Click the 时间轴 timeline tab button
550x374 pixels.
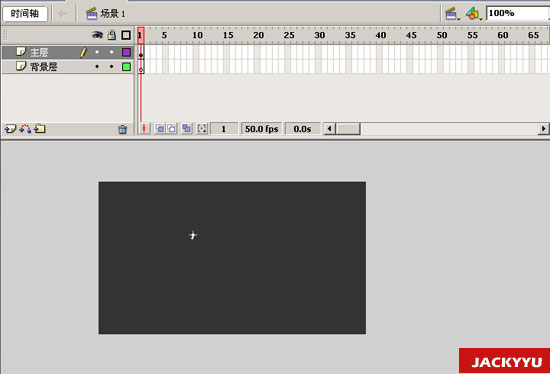tap(25, 14)
